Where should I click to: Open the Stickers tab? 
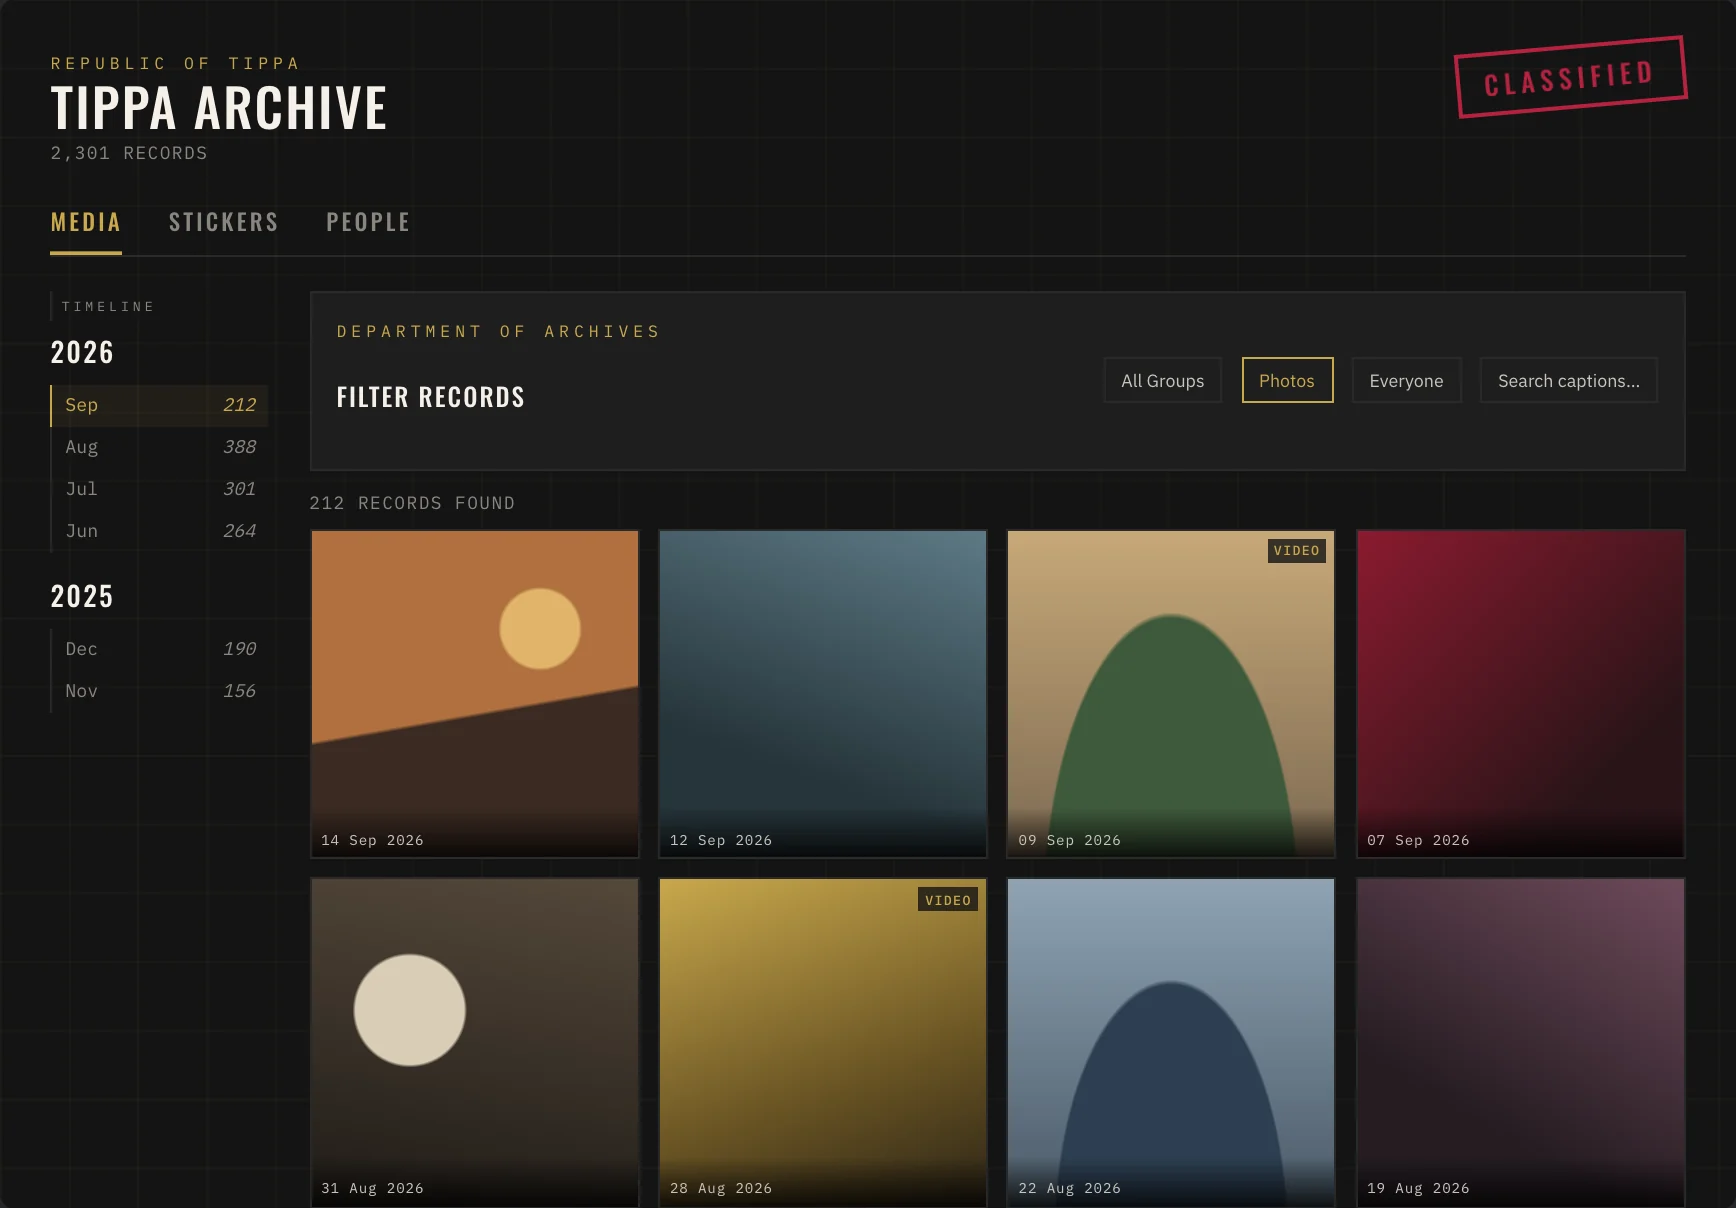(224, 223)
